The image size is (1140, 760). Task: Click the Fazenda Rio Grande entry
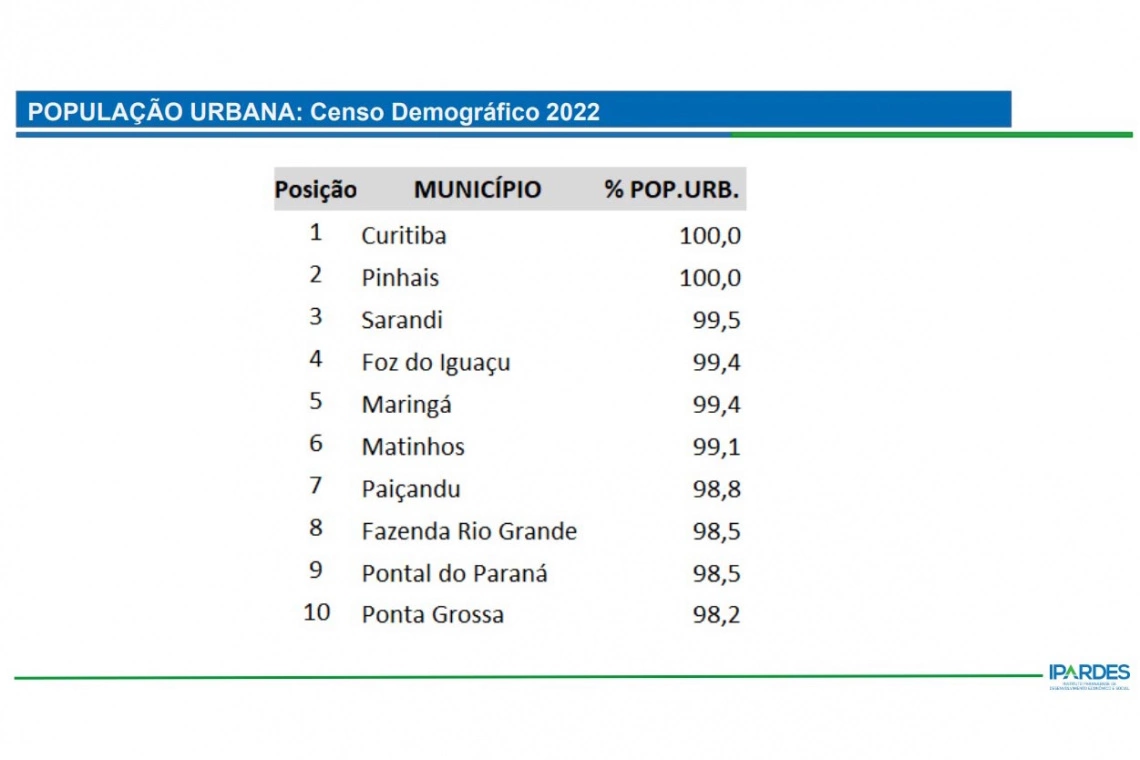tap(469, 531)
